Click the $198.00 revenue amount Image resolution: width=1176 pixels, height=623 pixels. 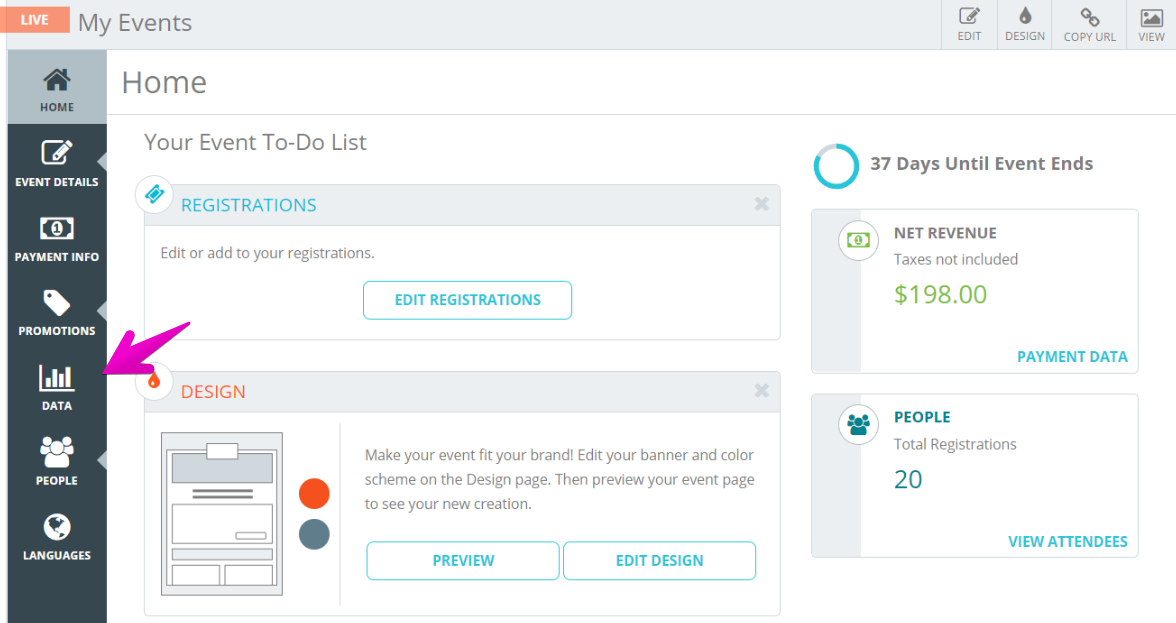click(x=940, y=295)
